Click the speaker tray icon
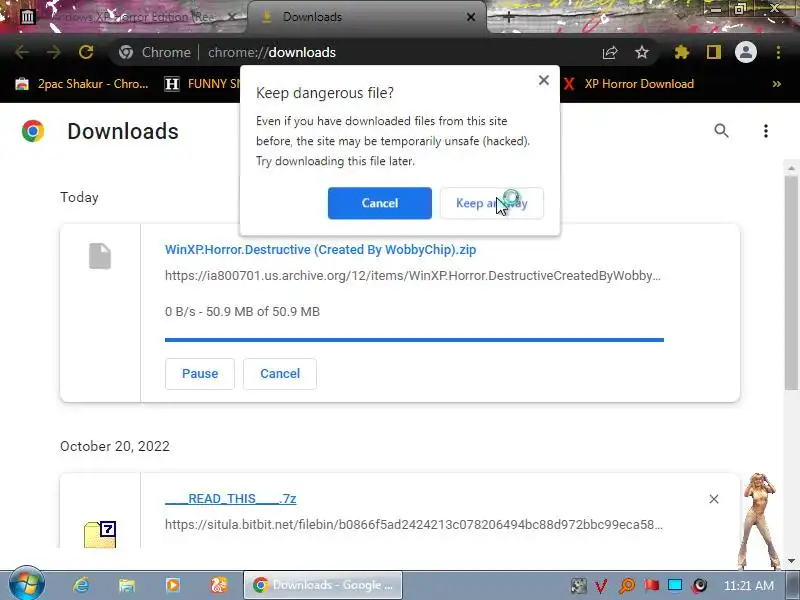The height and width of the screenshot is (600, 800). [x=700, y=585]
